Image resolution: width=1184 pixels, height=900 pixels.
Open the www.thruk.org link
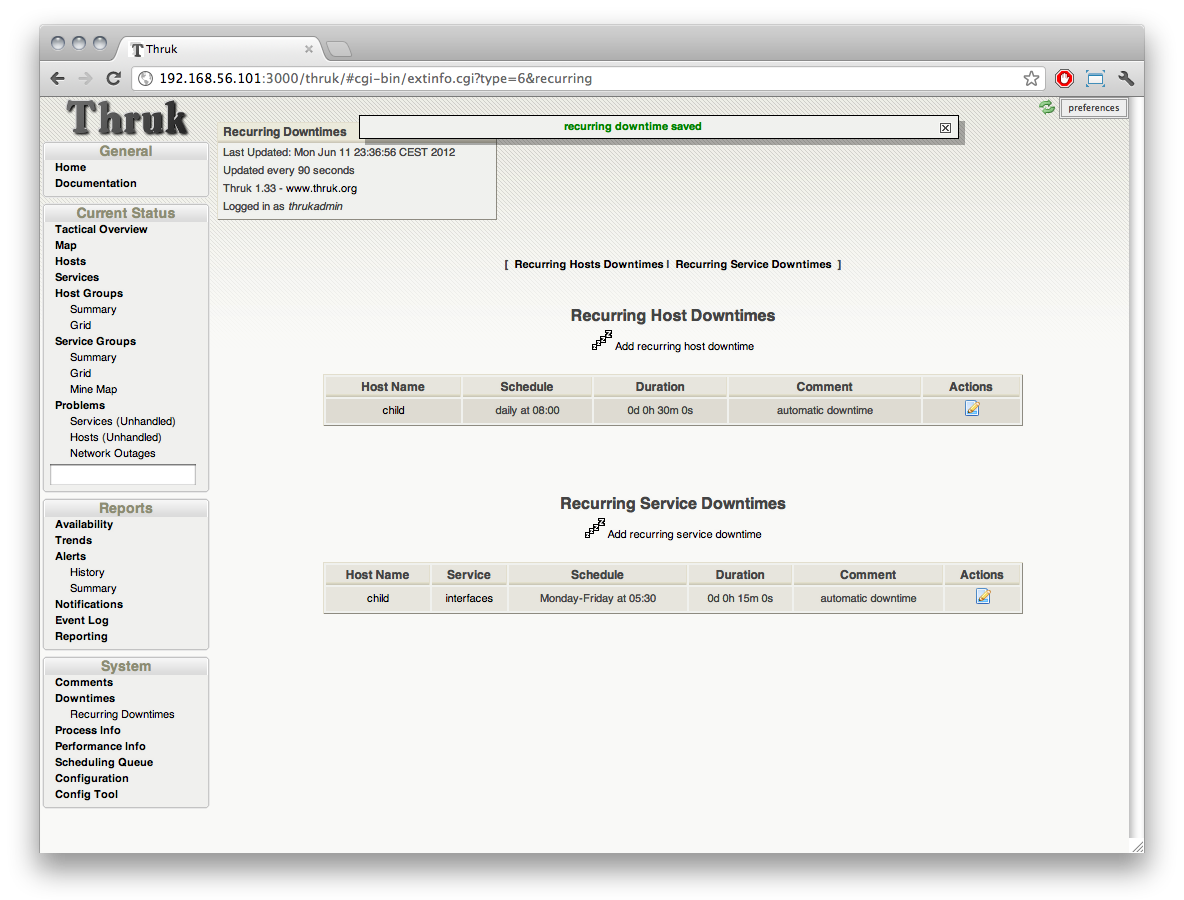point(321,188)
